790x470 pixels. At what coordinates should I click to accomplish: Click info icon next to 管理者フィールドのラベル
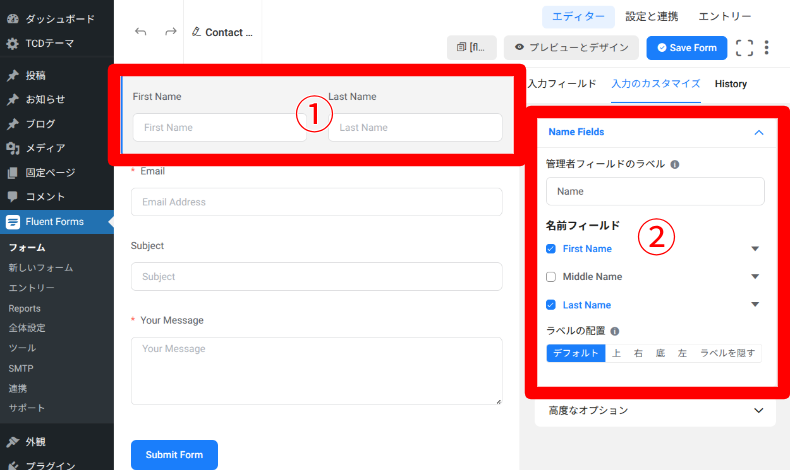[x=675, y=164]
